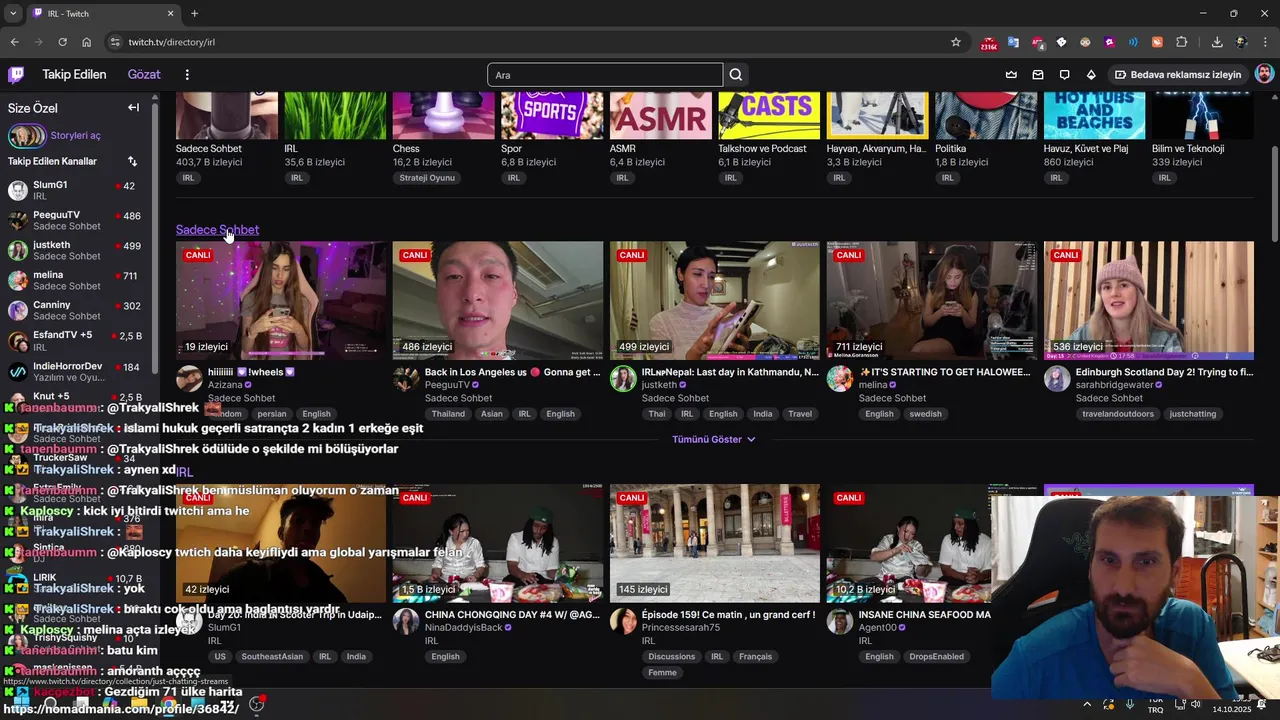Screen dimensions: 1280x720
Task: Click the orange extension icon in toolbar
Action: coord(1157,42)
